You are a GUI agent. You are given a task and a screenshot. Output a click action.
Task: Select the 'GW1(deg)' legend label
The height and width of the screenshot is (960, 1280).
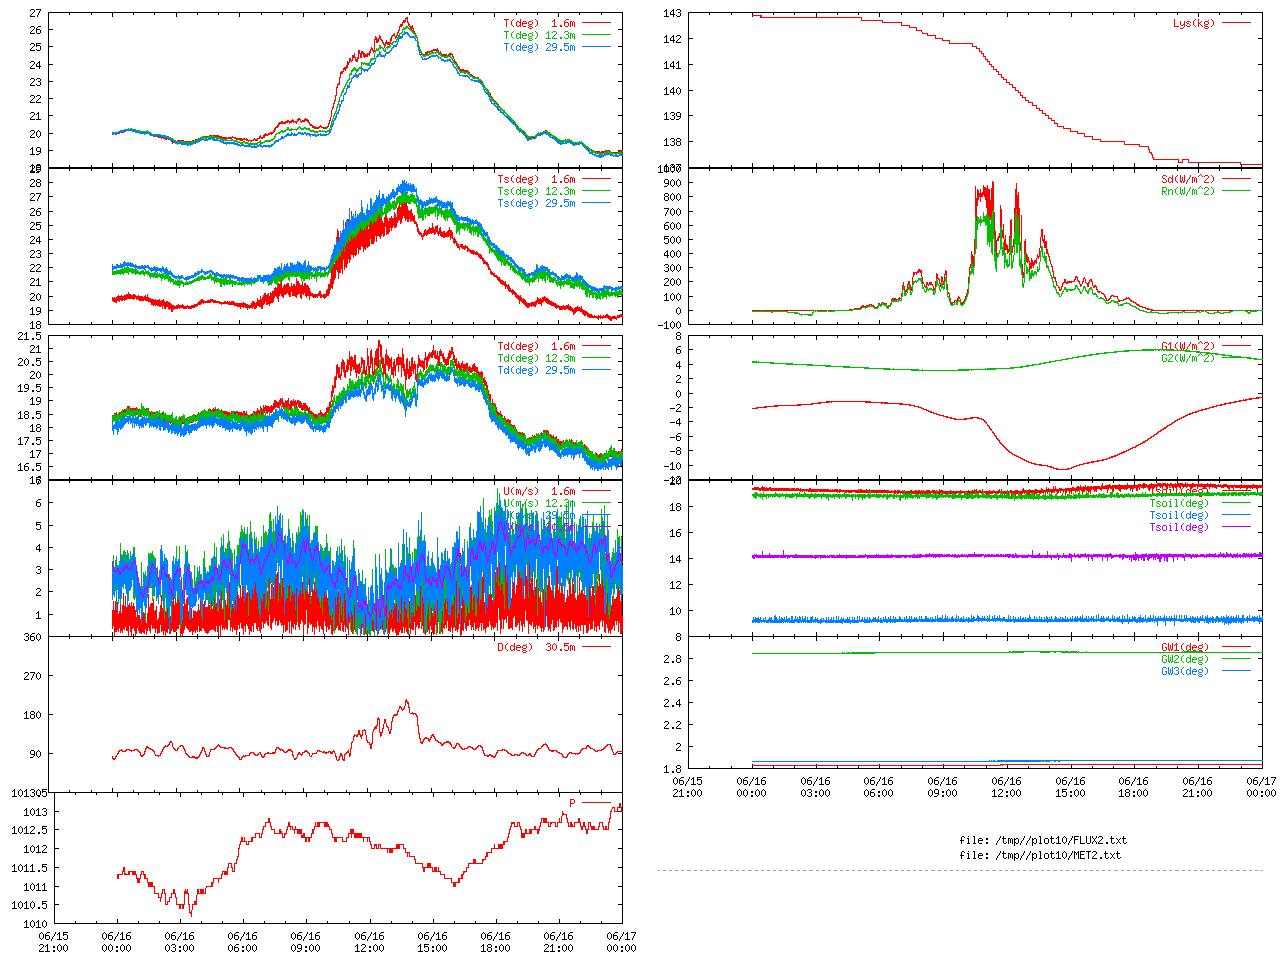click(1185, 648)
